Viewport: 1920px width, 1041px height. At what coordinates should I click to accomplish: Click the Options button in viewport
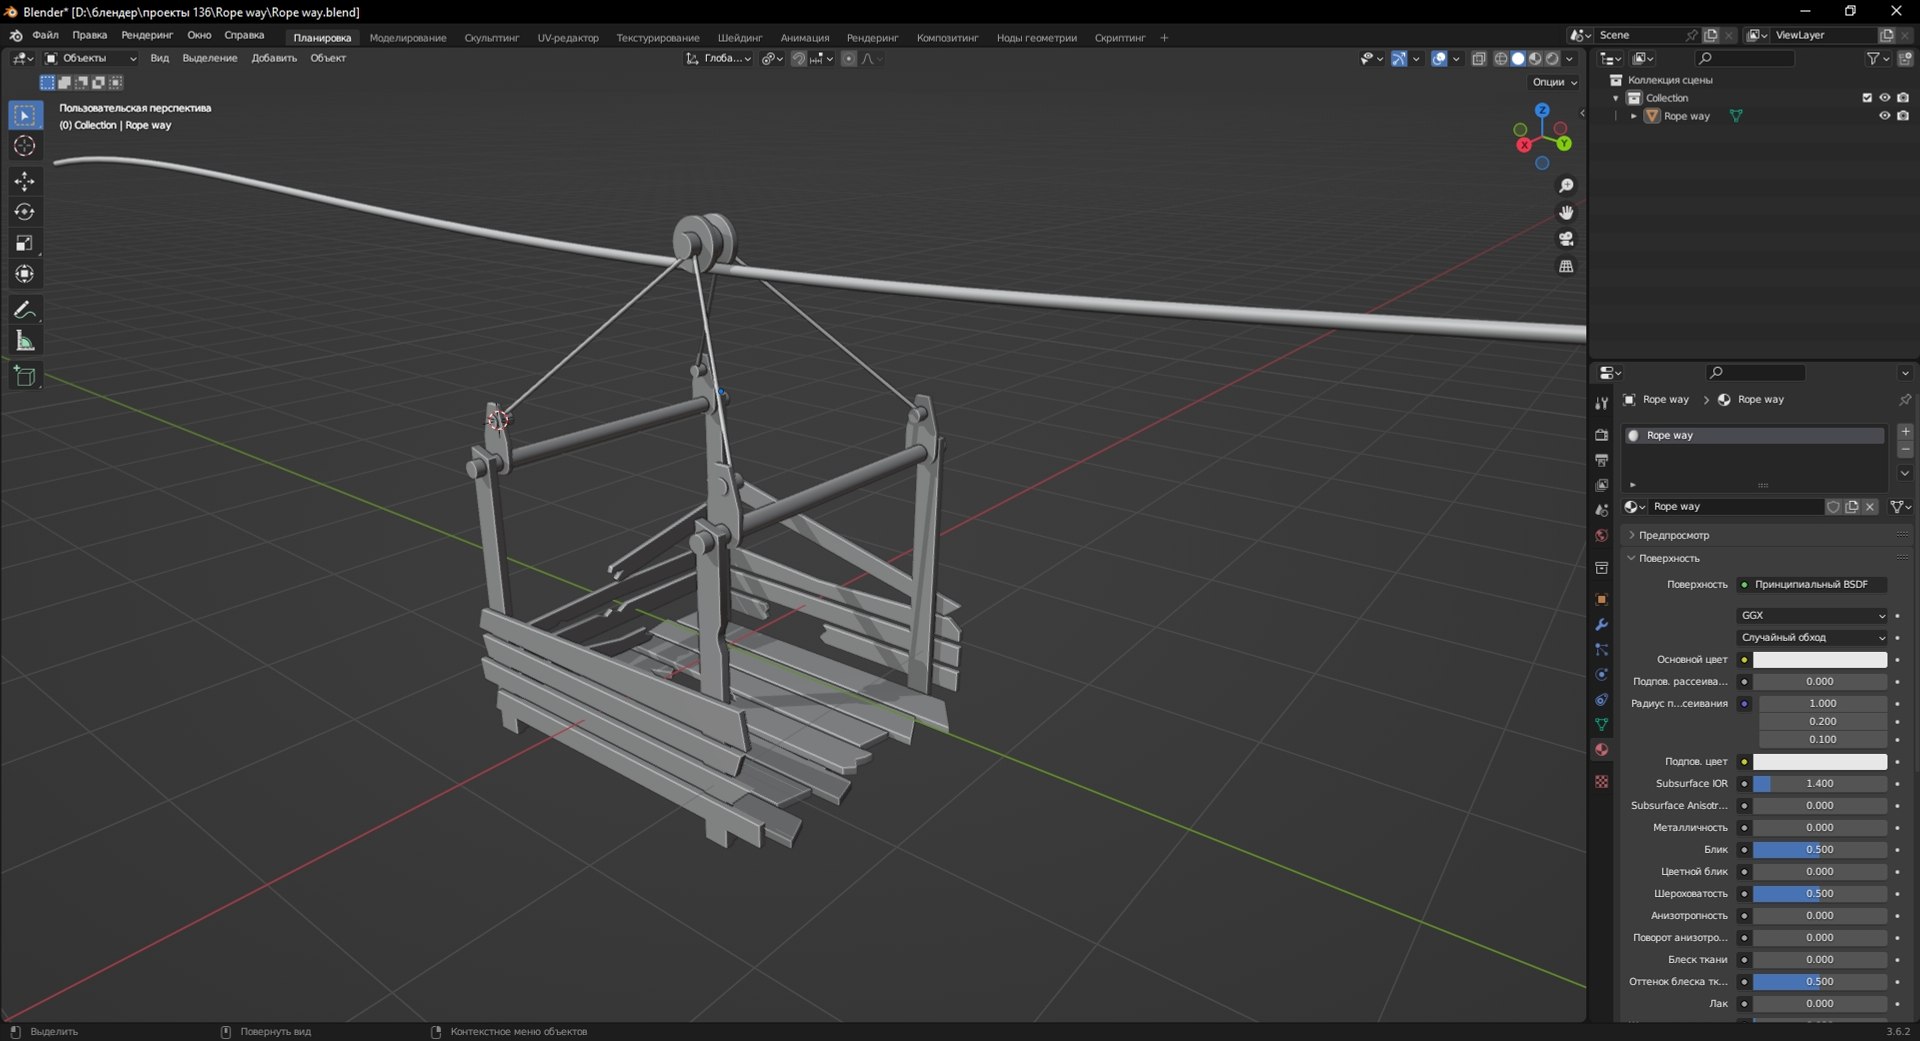click(1554, 82)
